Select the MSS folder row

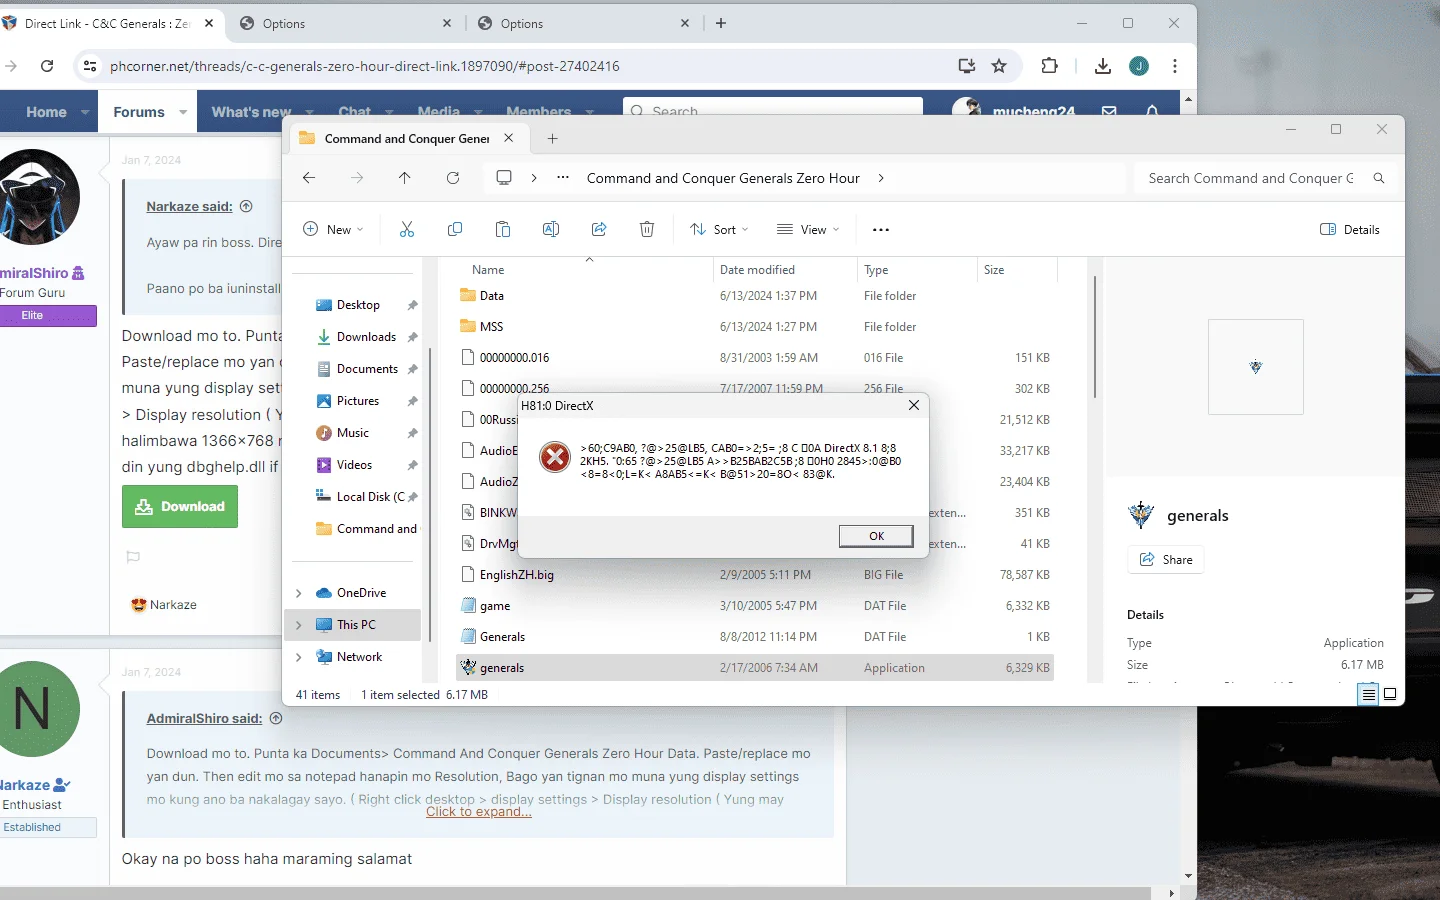[x=755, y=327]
